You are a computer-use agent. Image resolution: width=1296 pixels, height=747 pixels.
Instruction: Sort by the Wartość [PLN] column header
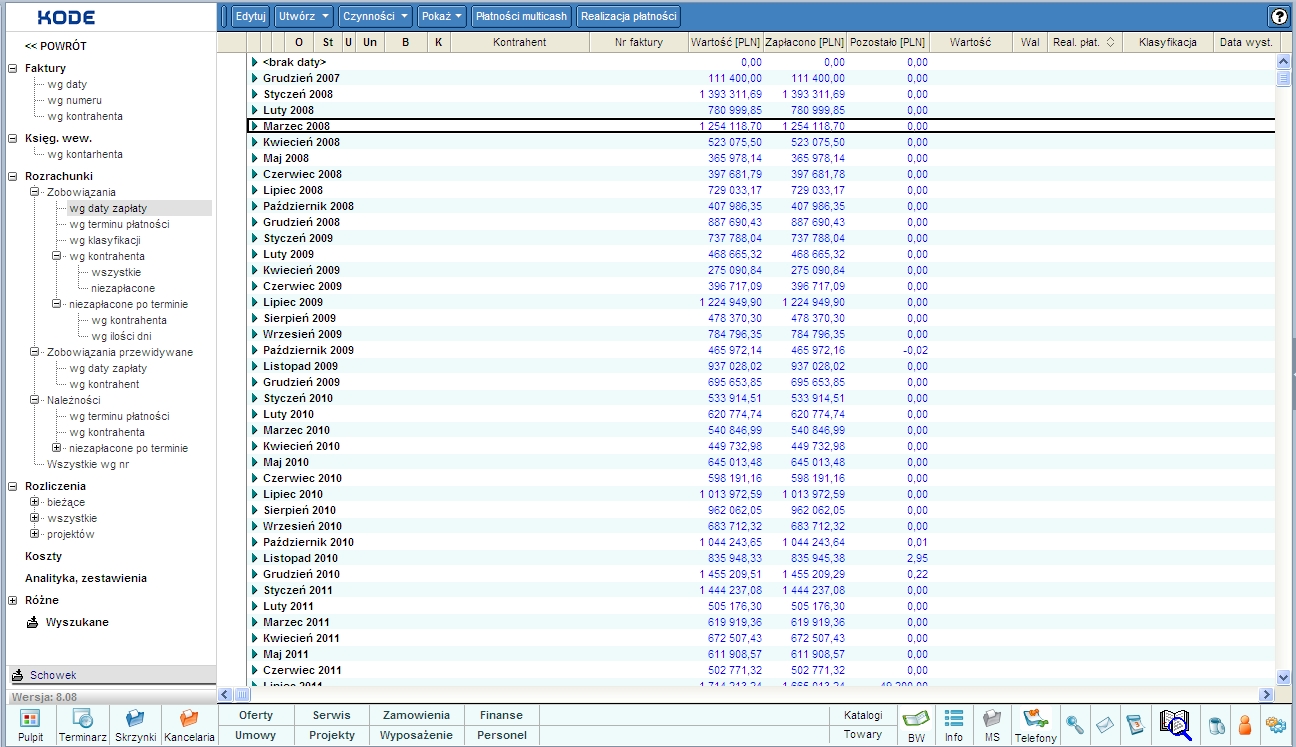coord(726,43)
